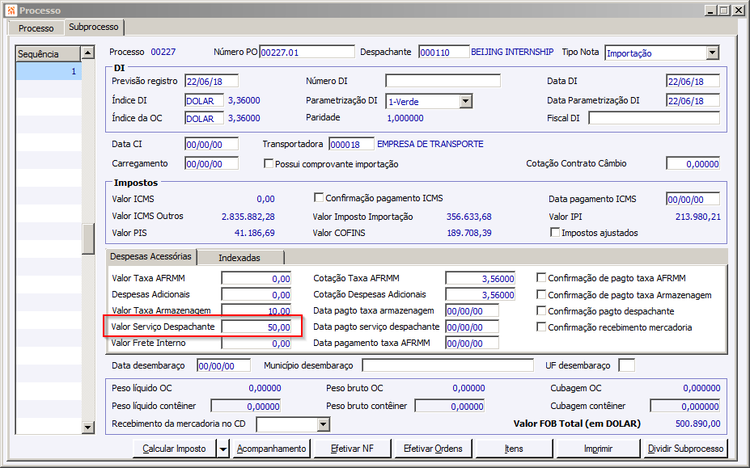Screen dimensions: 750x468
Task: Open Calcular Imposto dropdown arrow
Action: 222,449
